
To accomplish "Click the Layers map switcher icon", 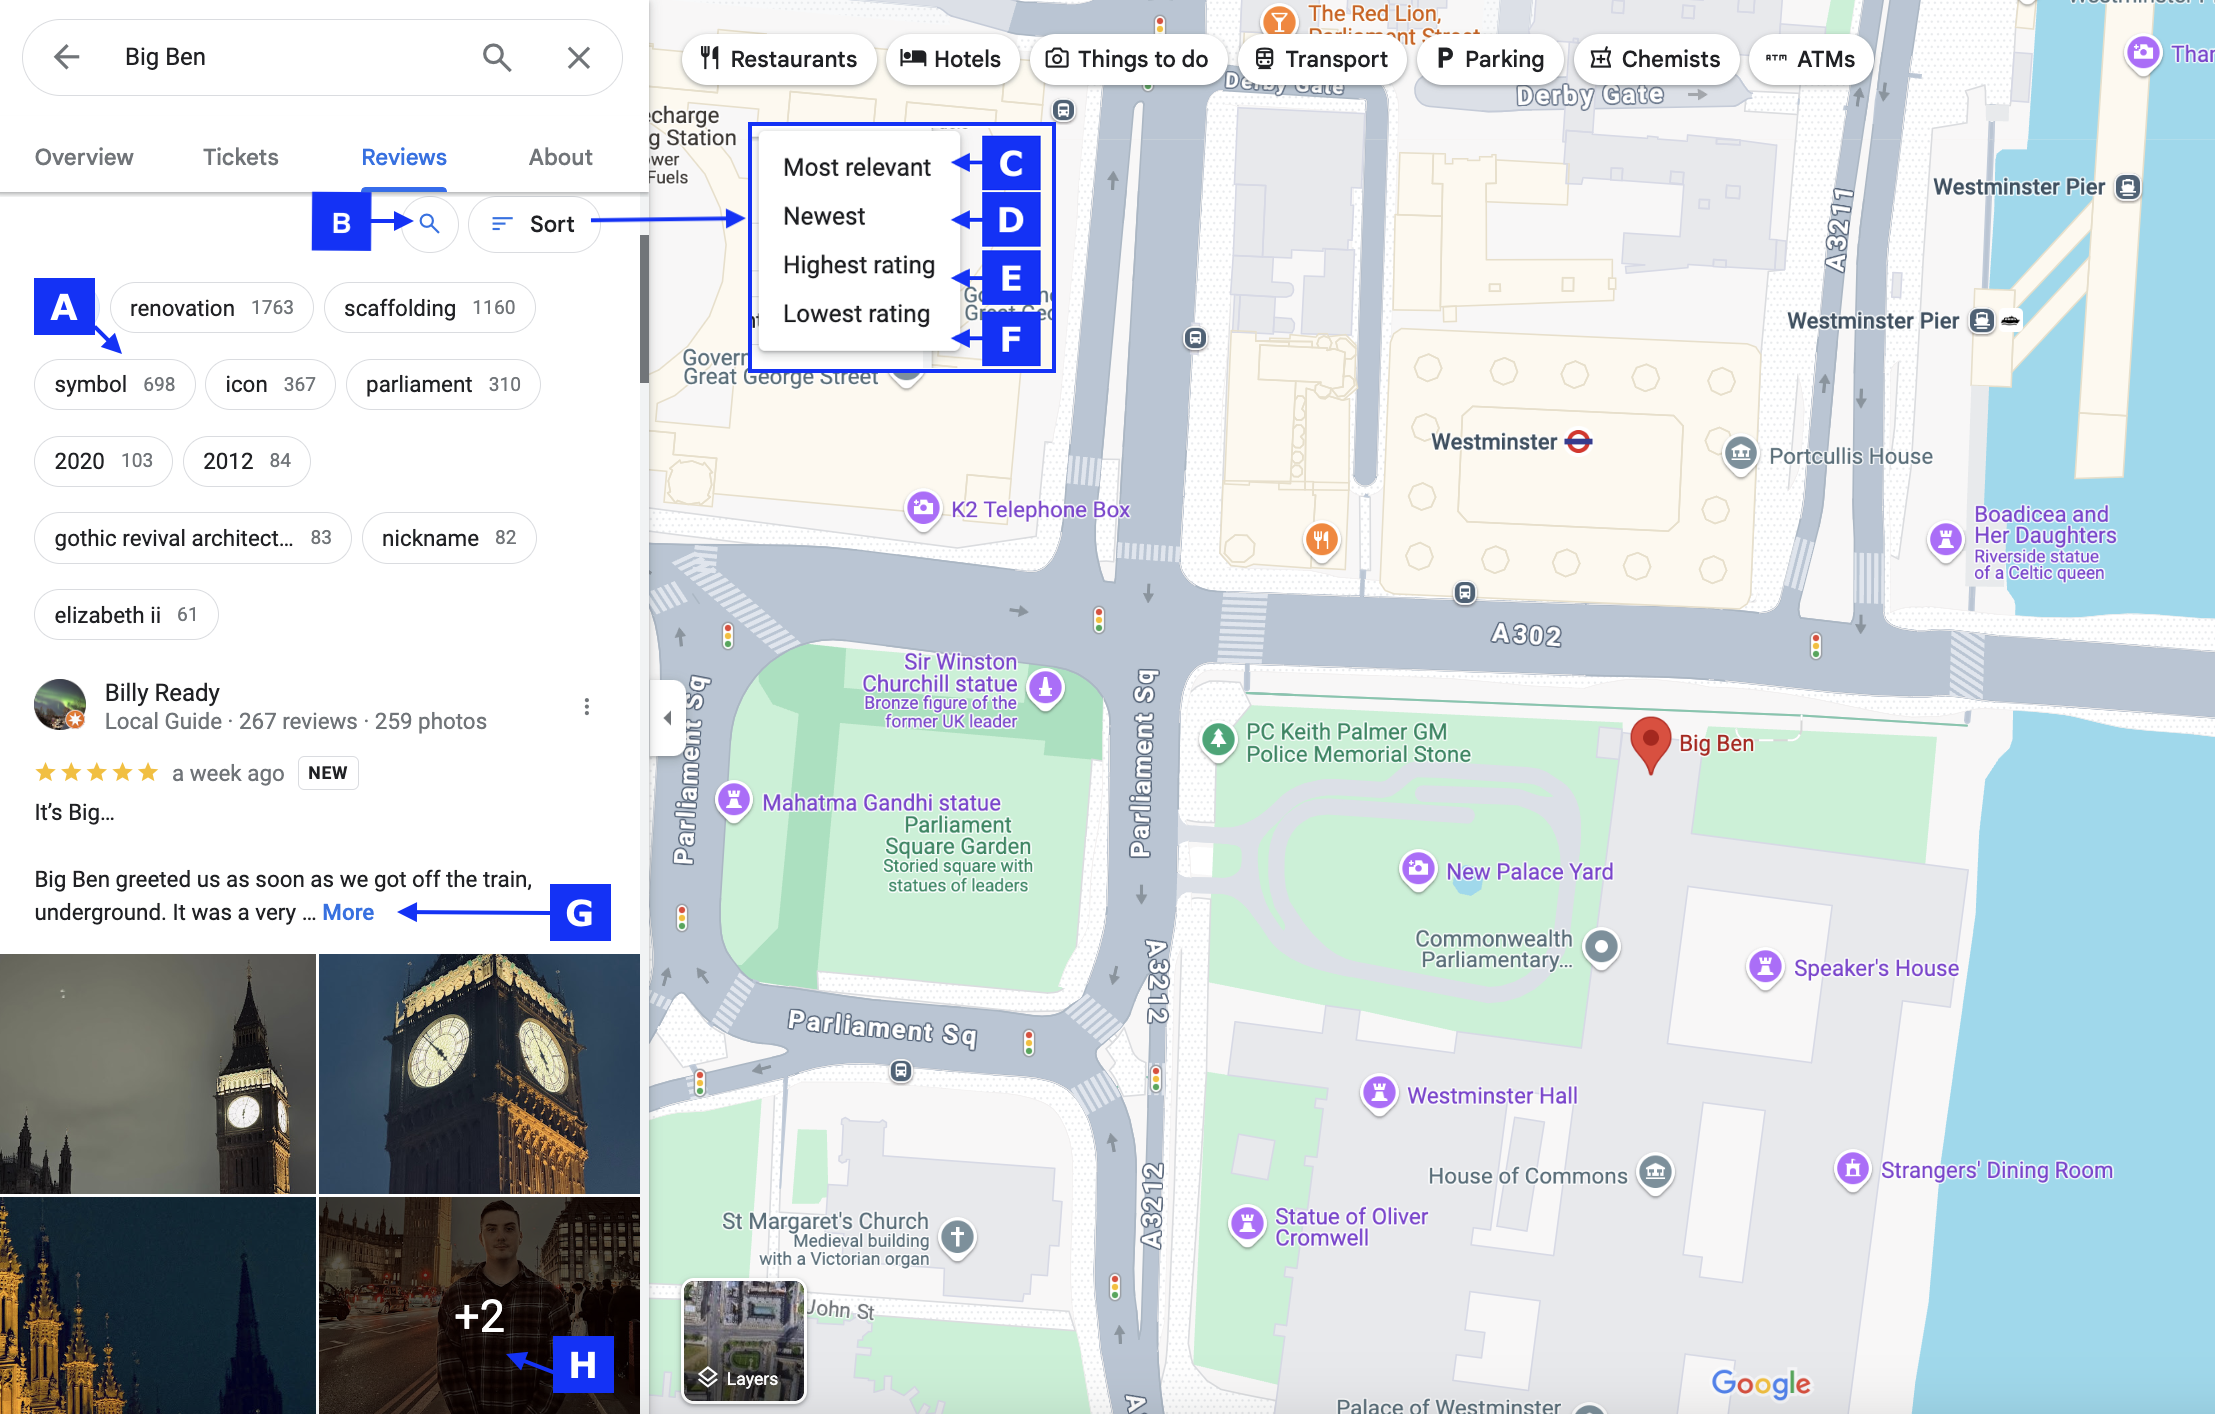I will [744, 1341].
